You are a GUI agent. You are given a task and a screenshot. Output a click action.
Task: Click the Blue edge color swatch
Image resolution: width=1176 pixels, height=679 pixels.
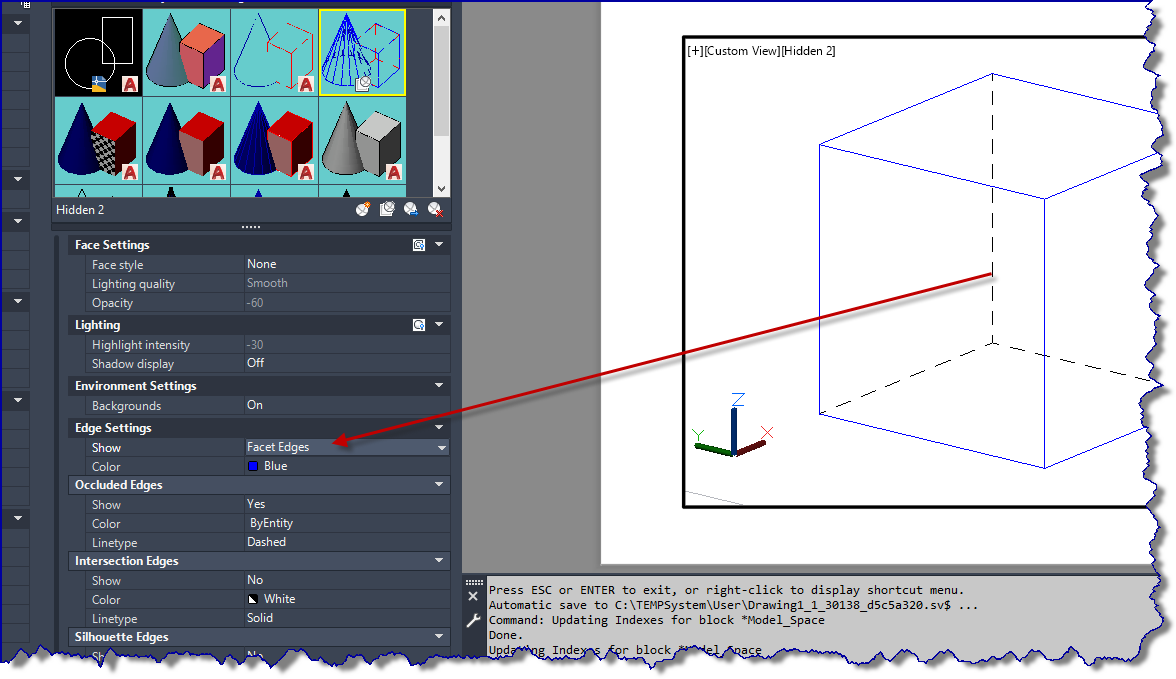(253, 466)
